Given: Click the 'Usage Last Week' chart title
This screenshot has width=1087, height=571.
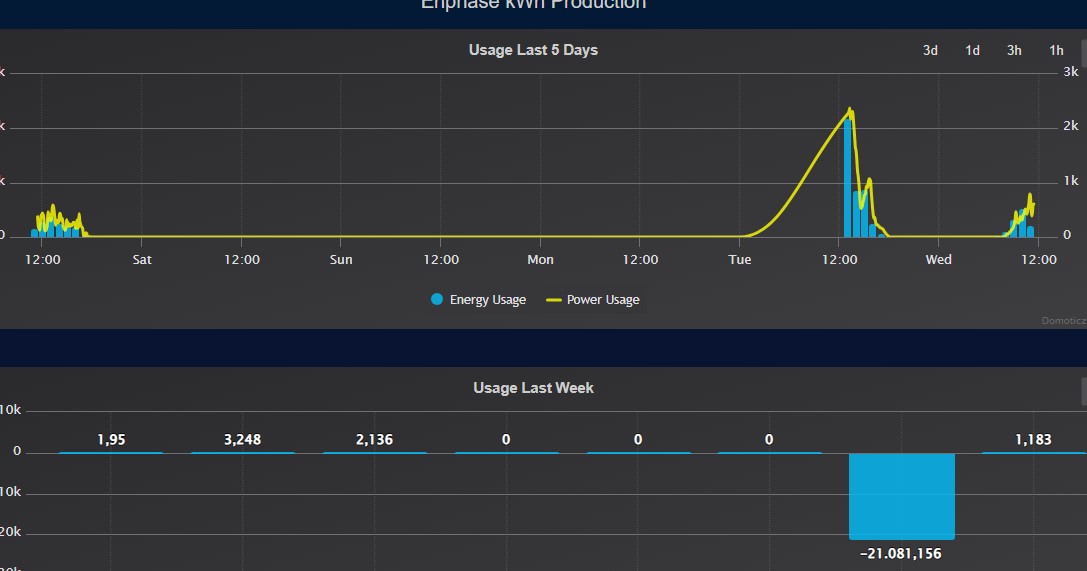Looking at the screenshot, I should 533,388.
